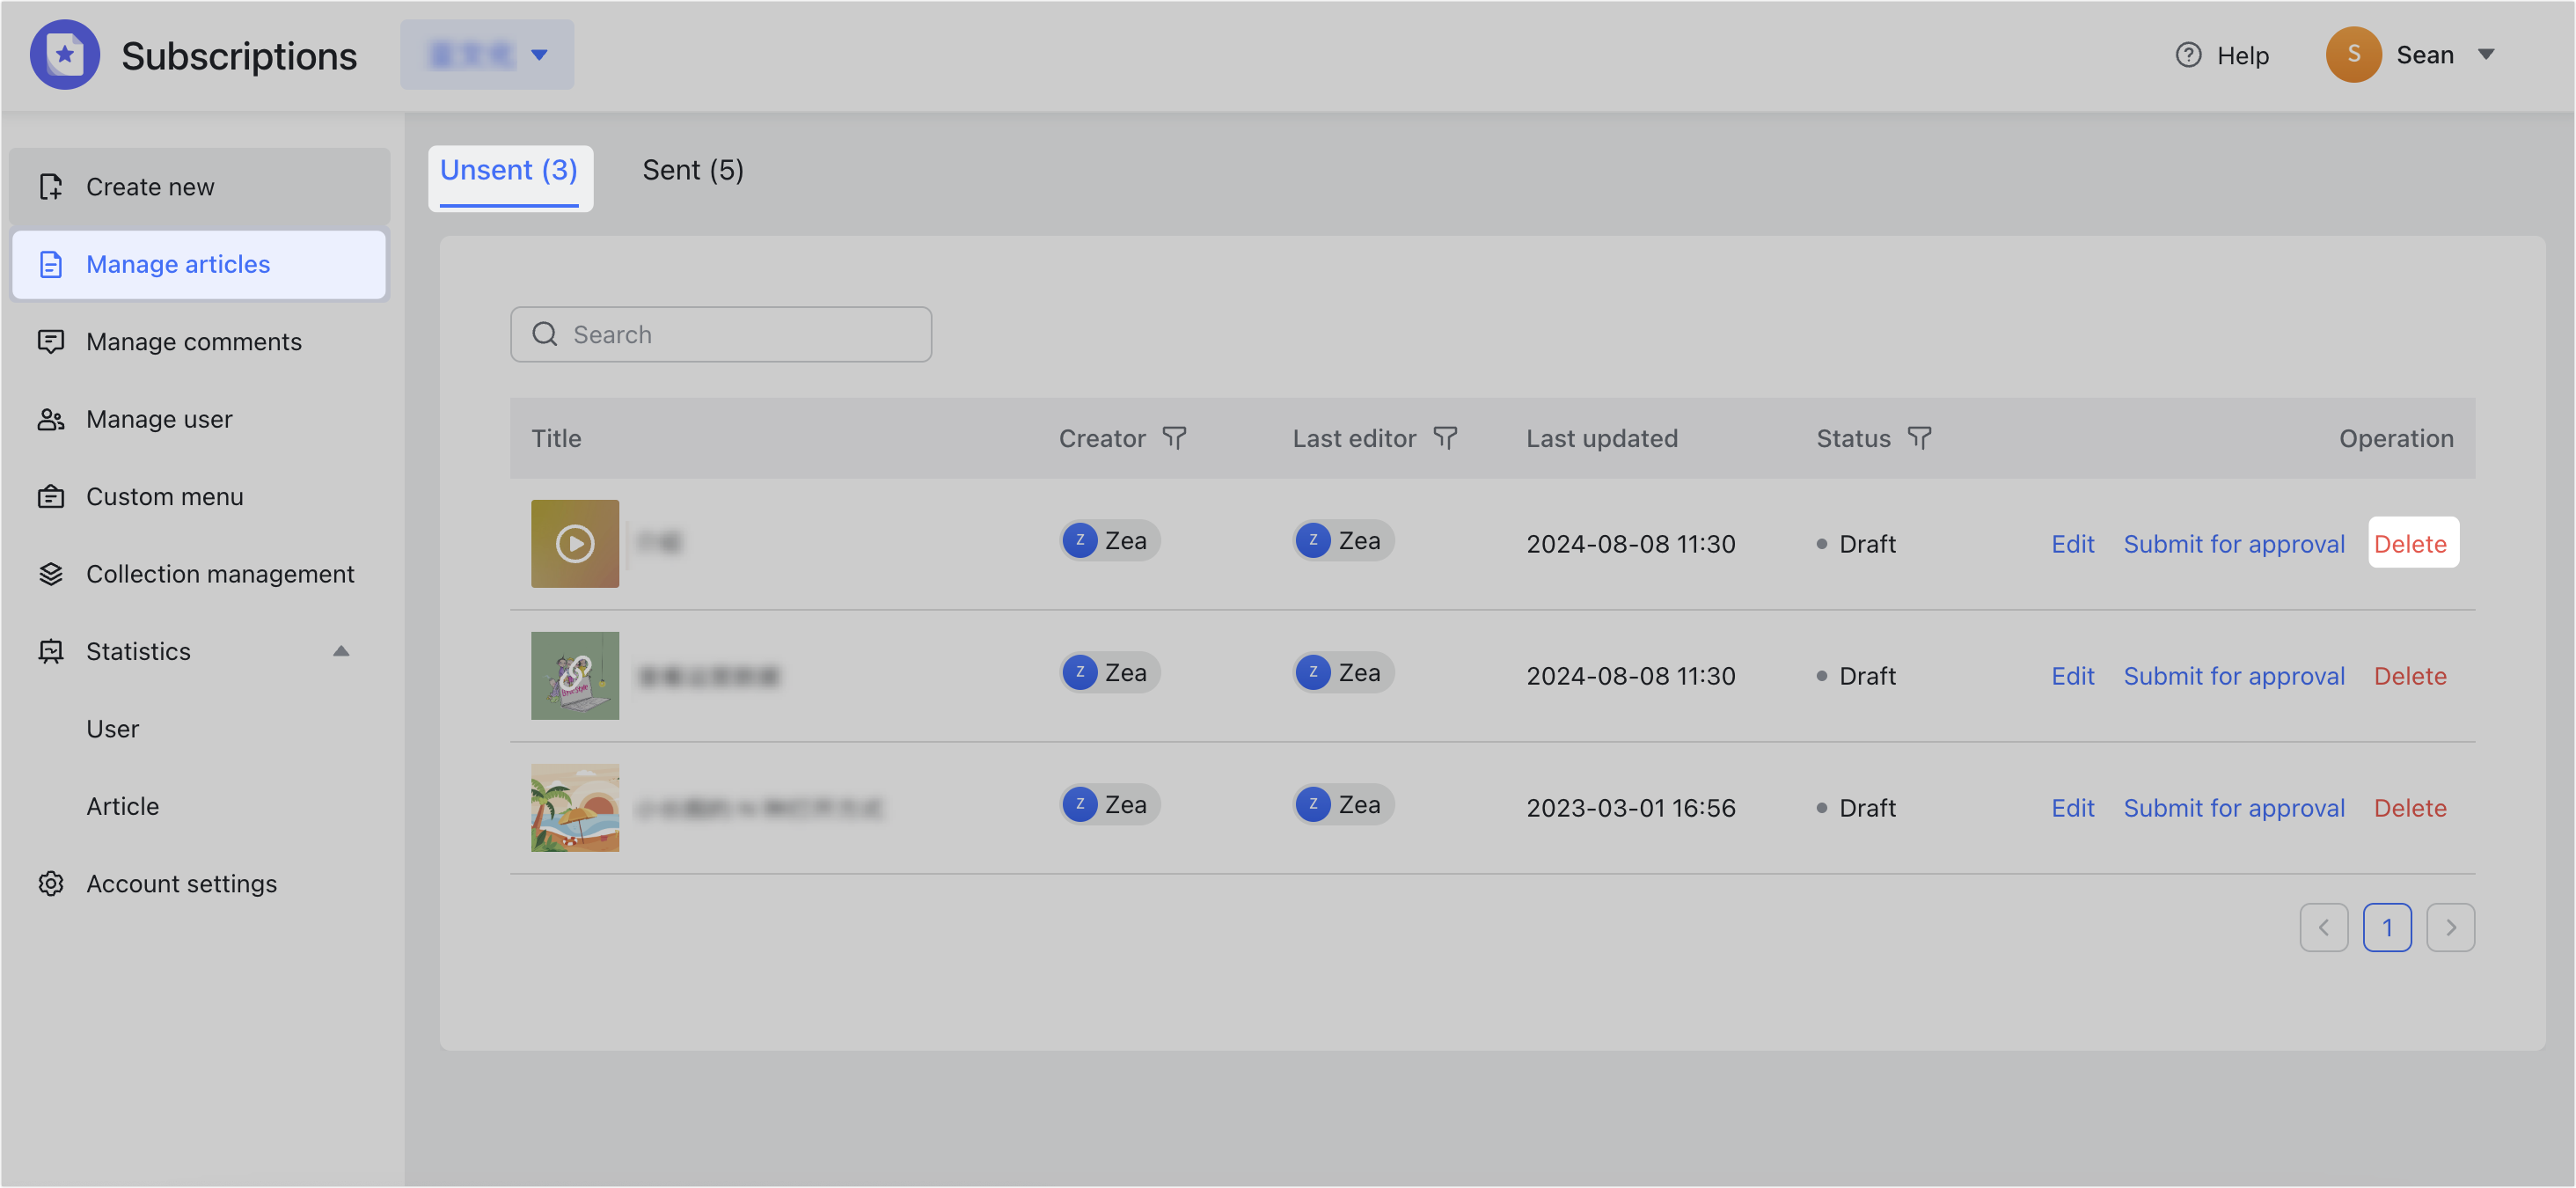Delete the first draft article

pos(2412,543)
